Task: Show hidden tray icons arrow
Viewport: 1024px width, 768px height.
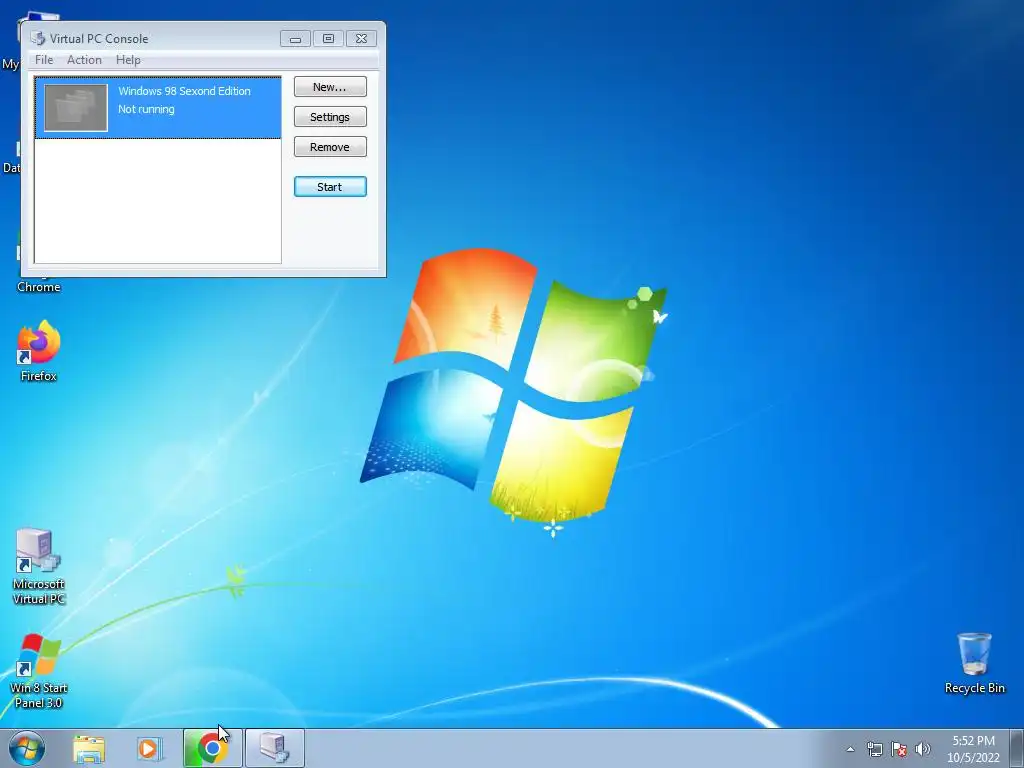Action: tap(850, 749)
